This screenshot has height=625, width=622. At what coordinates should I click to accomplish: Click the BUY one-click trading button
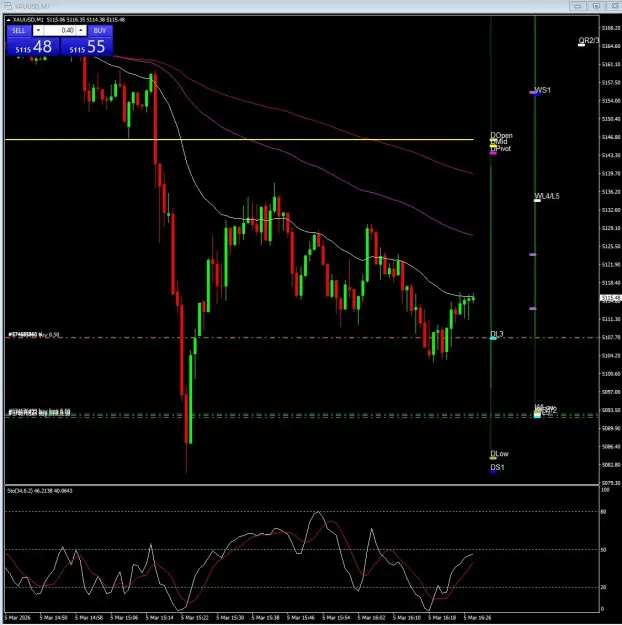100,31
